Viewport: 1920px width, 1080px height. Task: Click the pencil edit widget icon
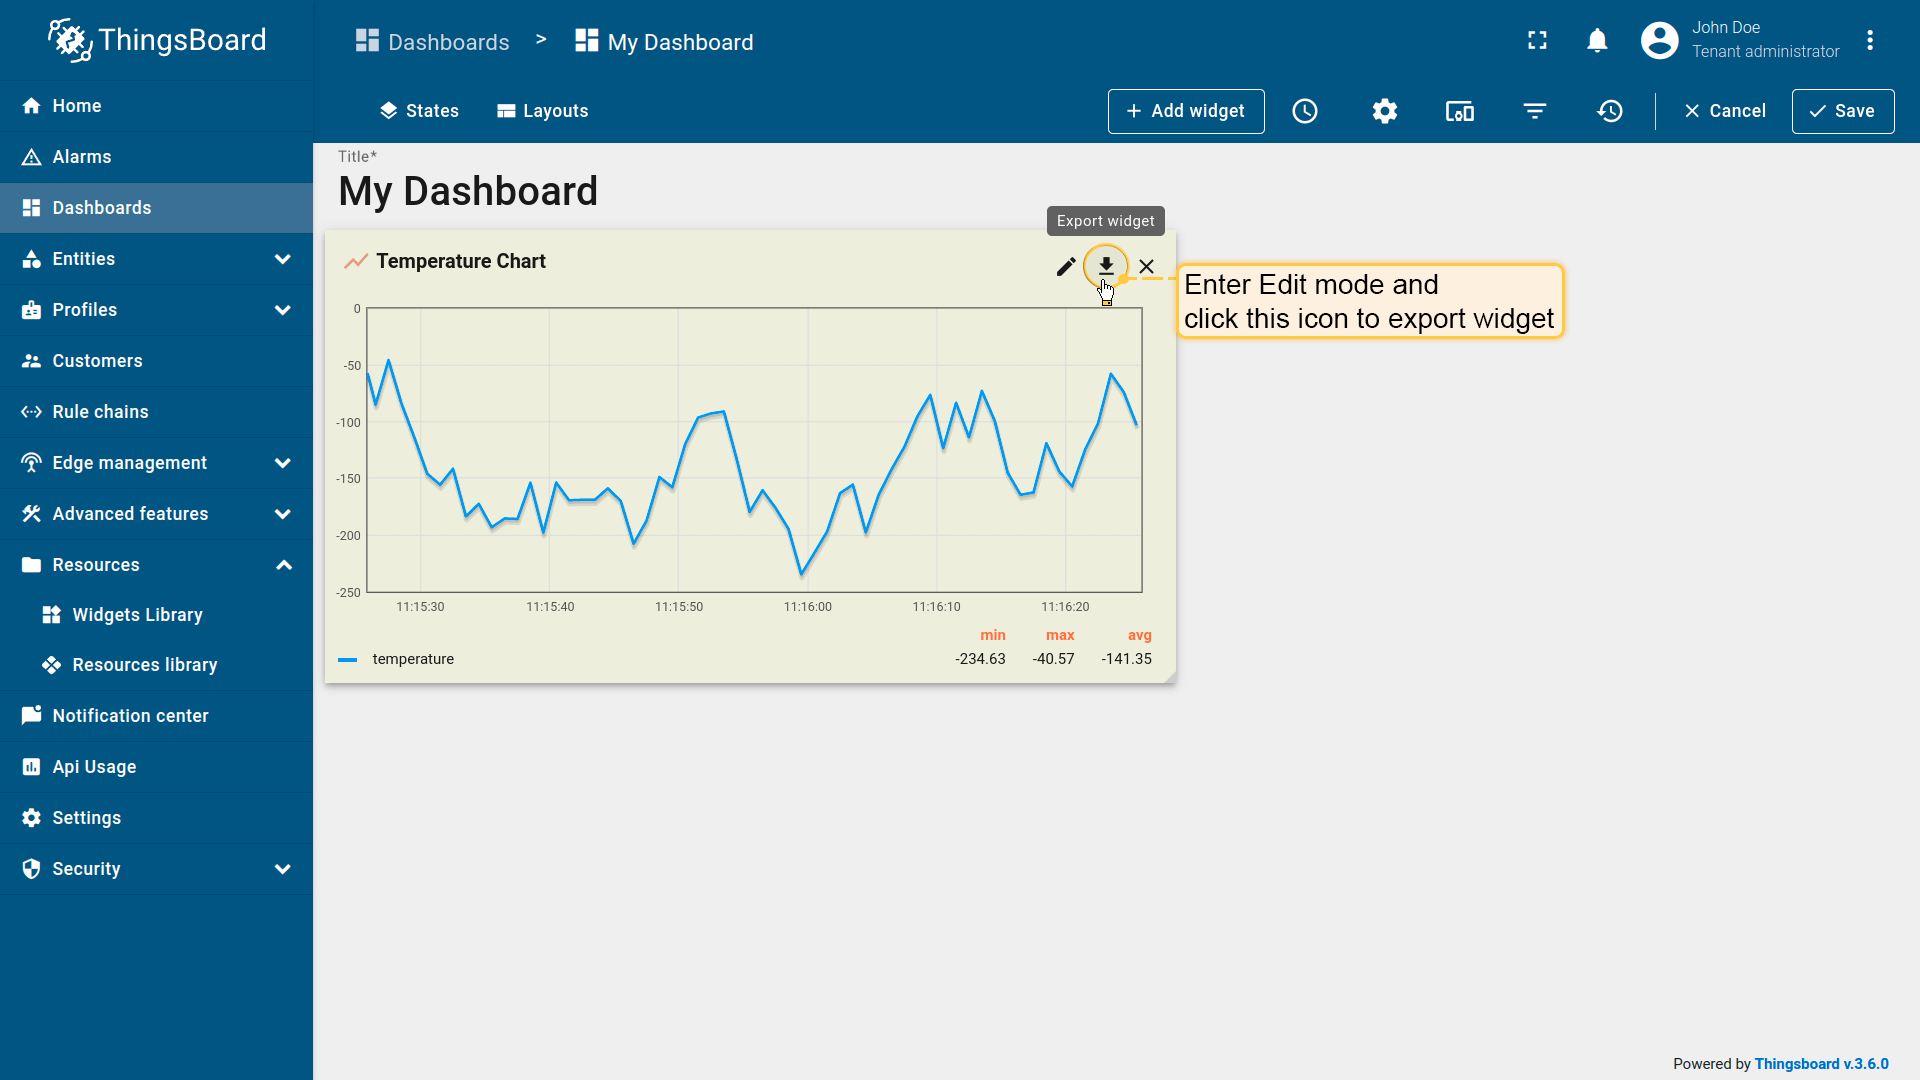coord(1066,266)
